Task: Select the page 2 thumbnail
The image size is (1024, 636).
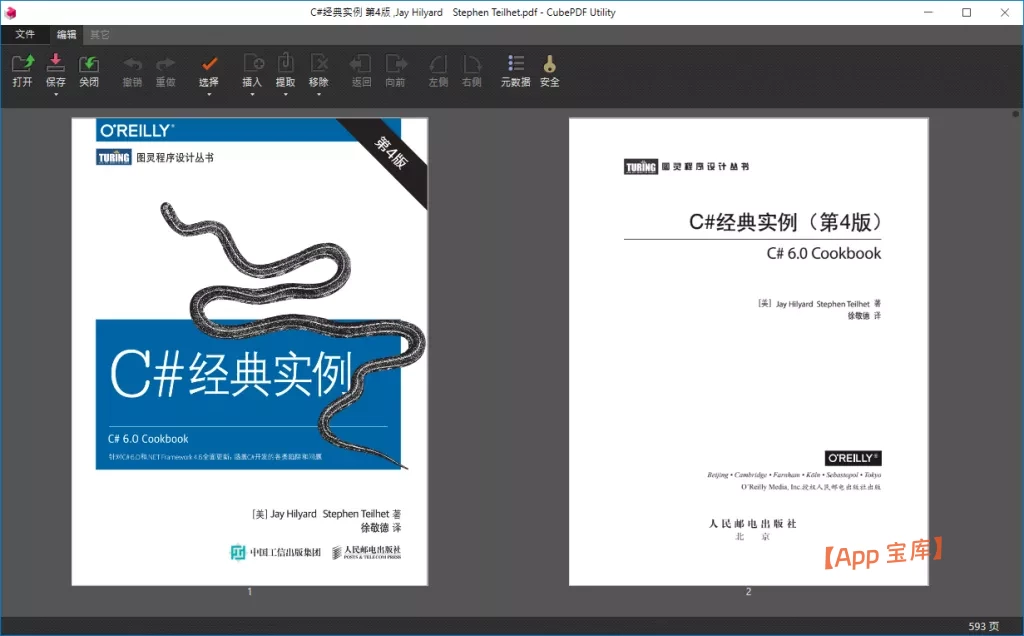Action: 748,350
